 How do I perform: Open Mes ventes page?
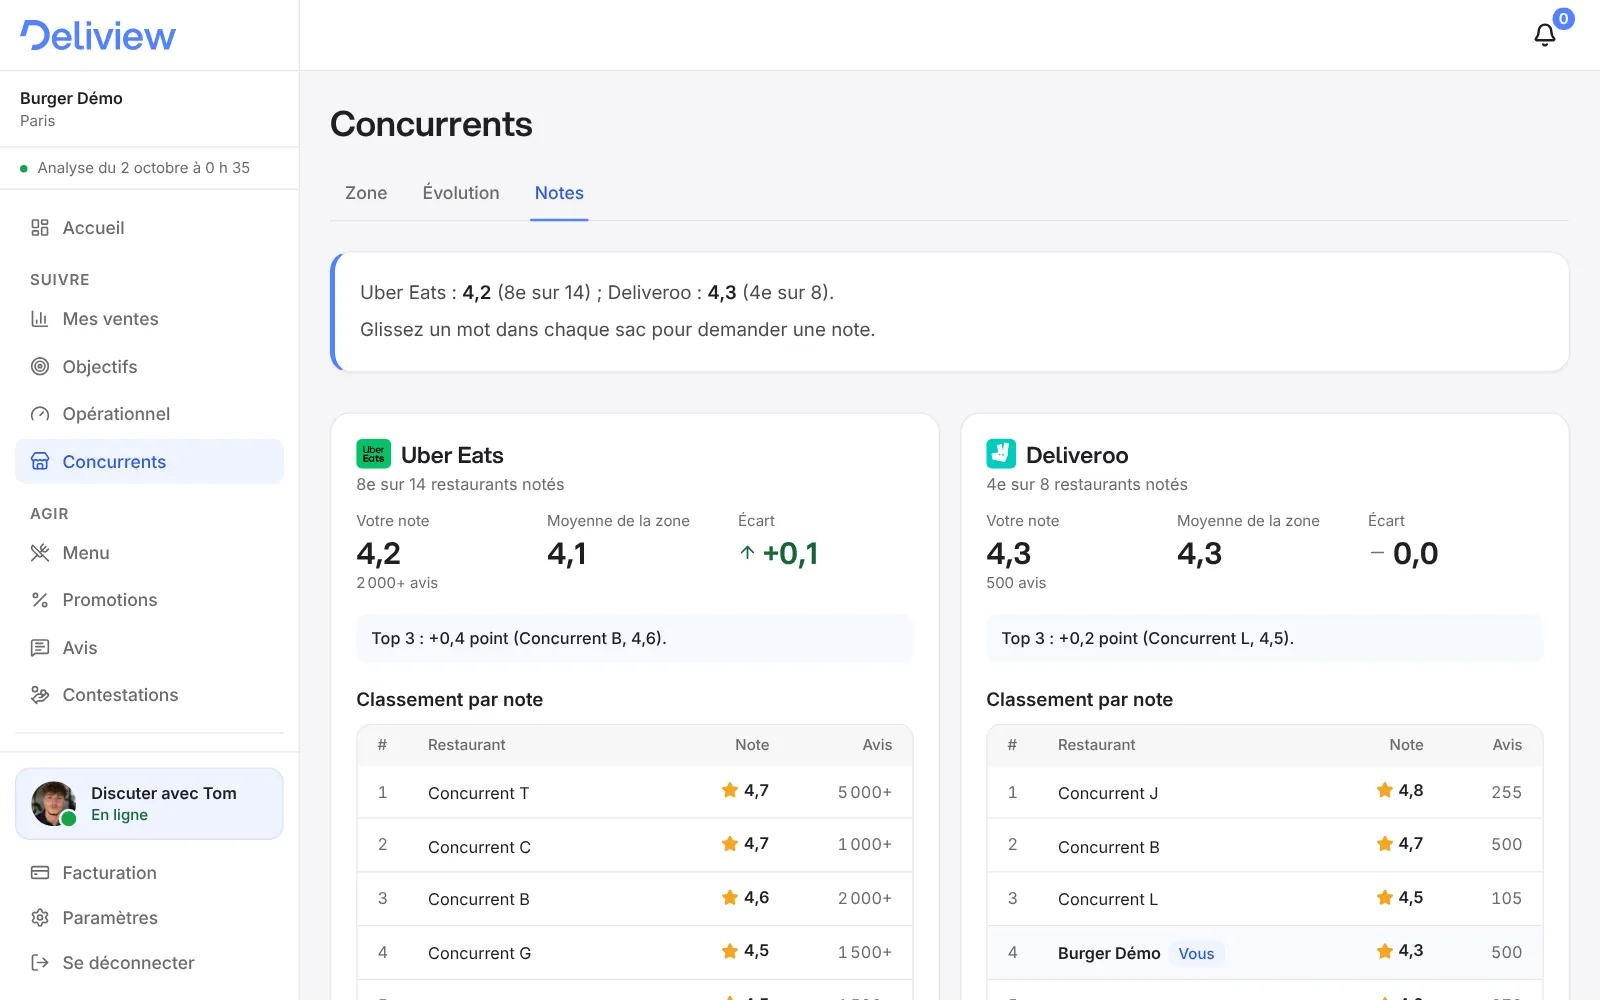tap(150, 319)
